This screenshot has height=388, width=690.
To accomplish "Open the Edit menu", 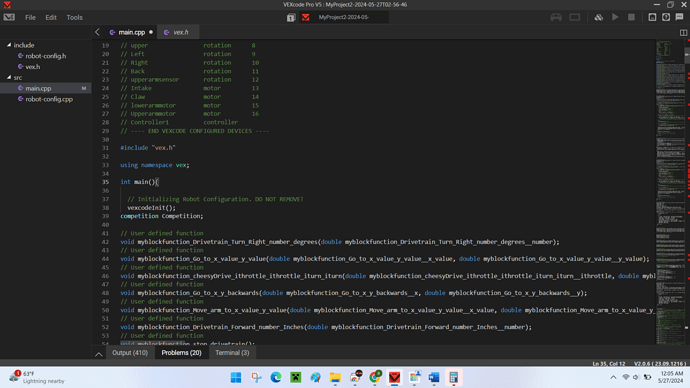I will 51,18.
